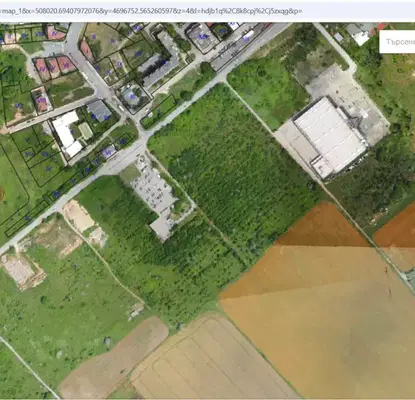Viewport: 415px width, 400px height.
Task: Click the middle of three adjoining red-roofed houses
Action: pyautogui.click(x=53, y=67)
